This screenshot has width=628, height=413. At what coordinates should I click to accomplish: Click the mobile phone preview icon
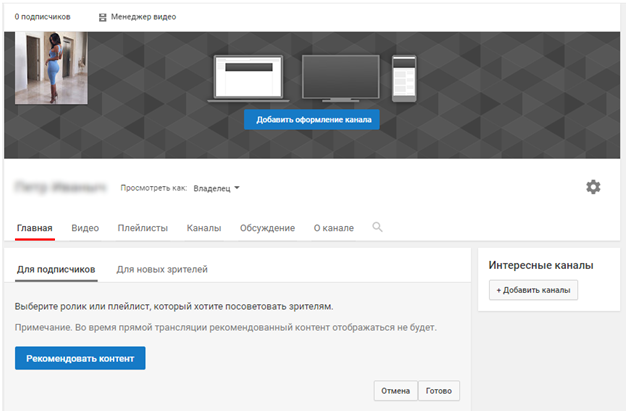point(404,78)
